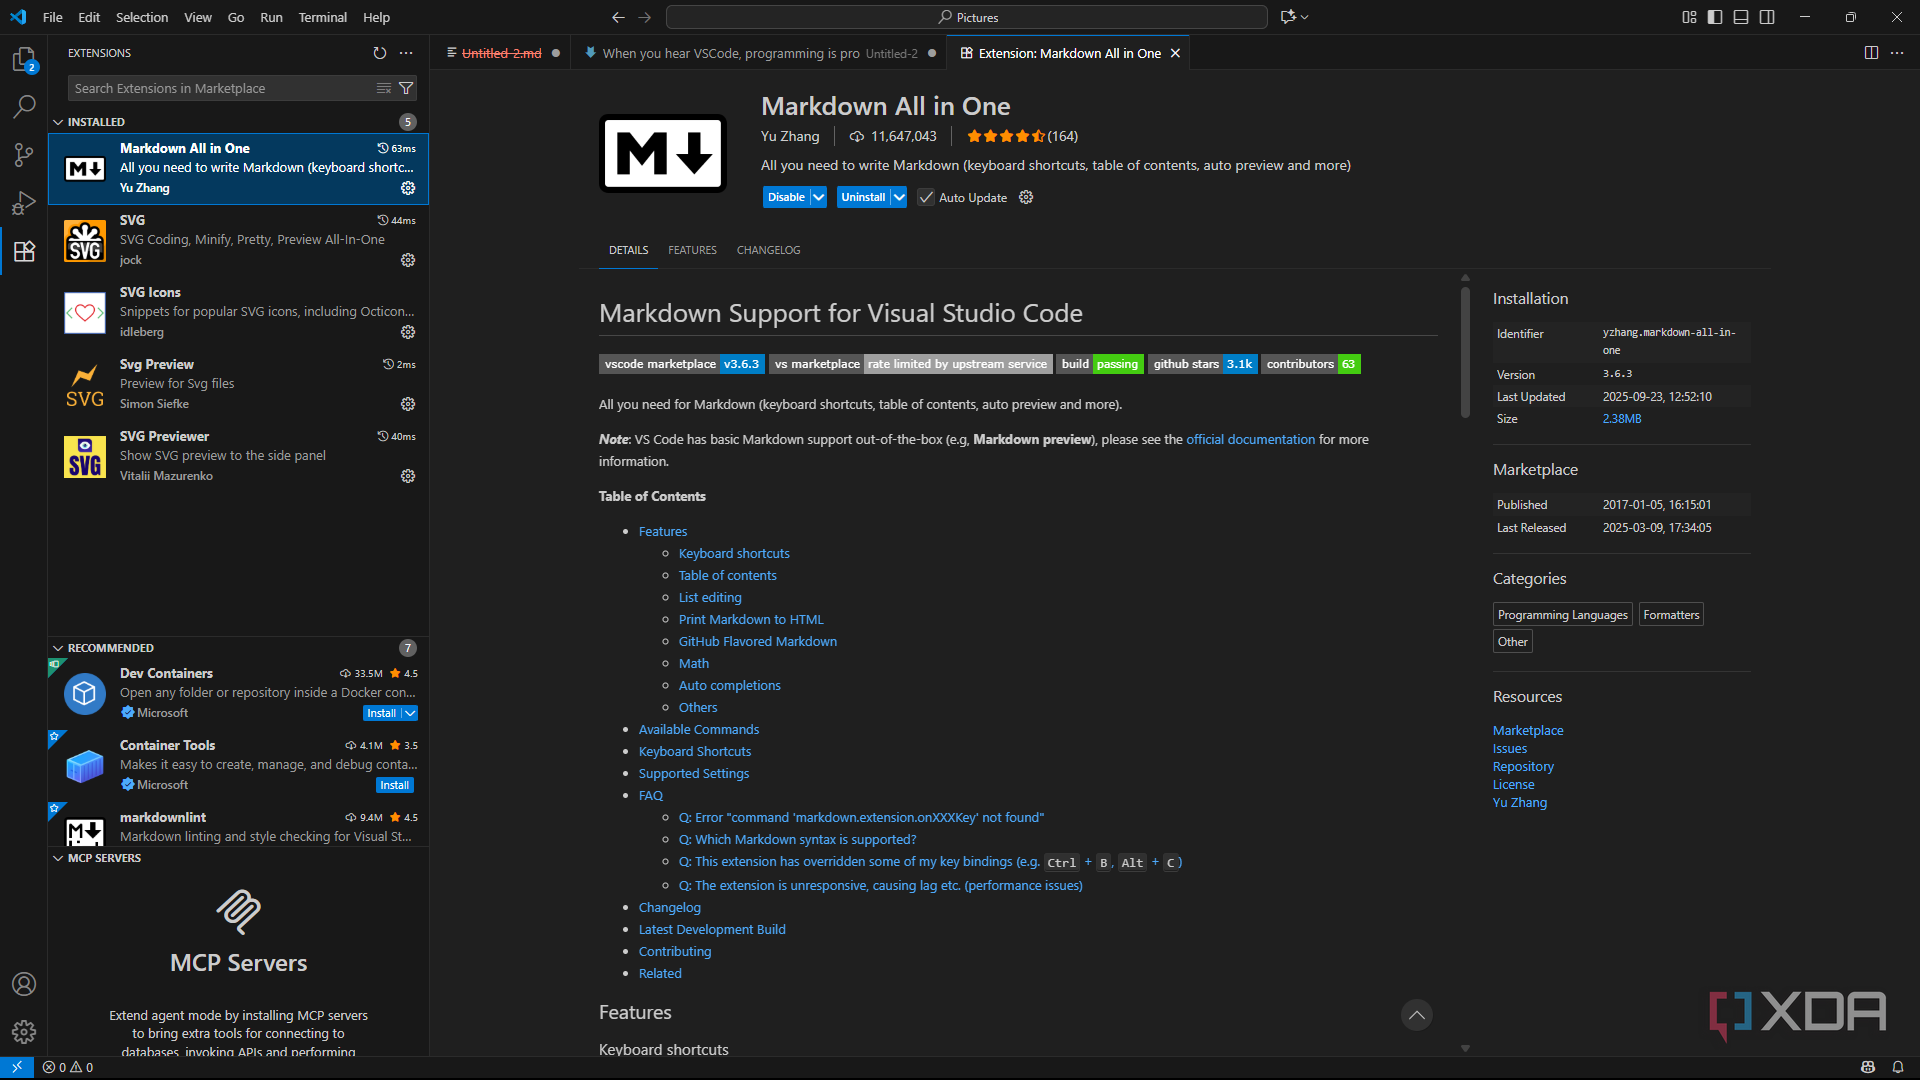Open the Run and Debug view
This screenshot has width=1920, height=1080.
pyautogui.click(x=24, y=203)
